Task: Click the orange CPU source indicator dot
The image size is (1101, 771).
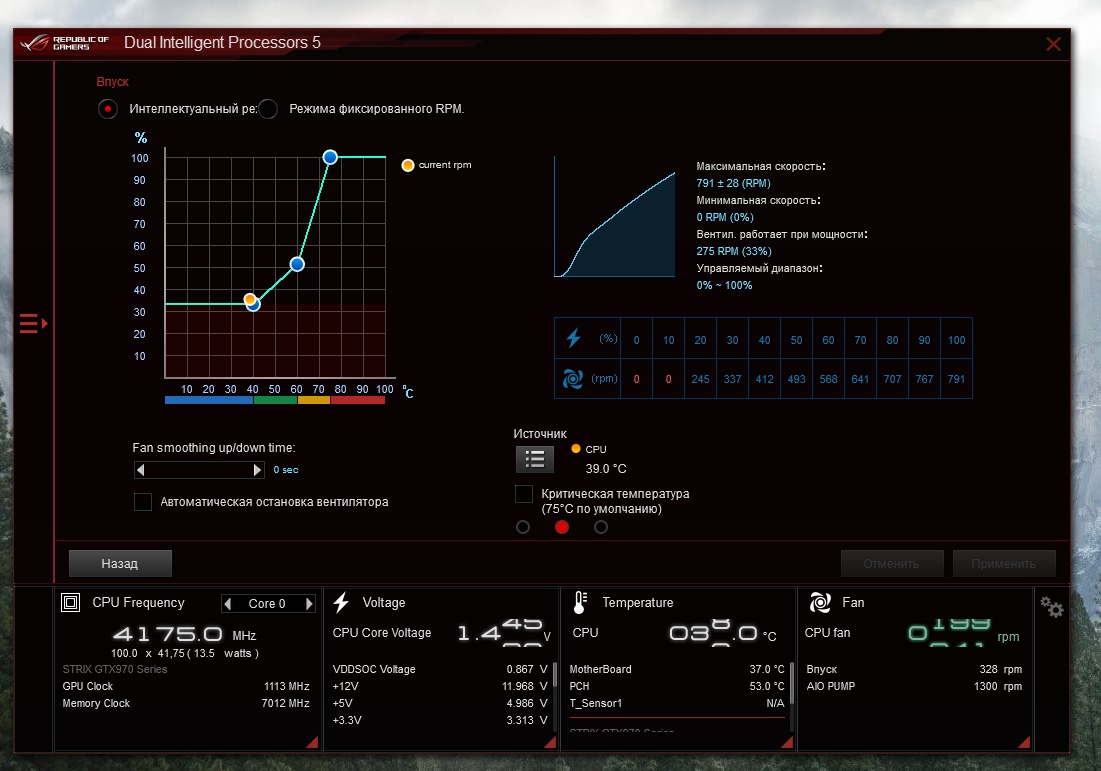Action: click(576, 449)
